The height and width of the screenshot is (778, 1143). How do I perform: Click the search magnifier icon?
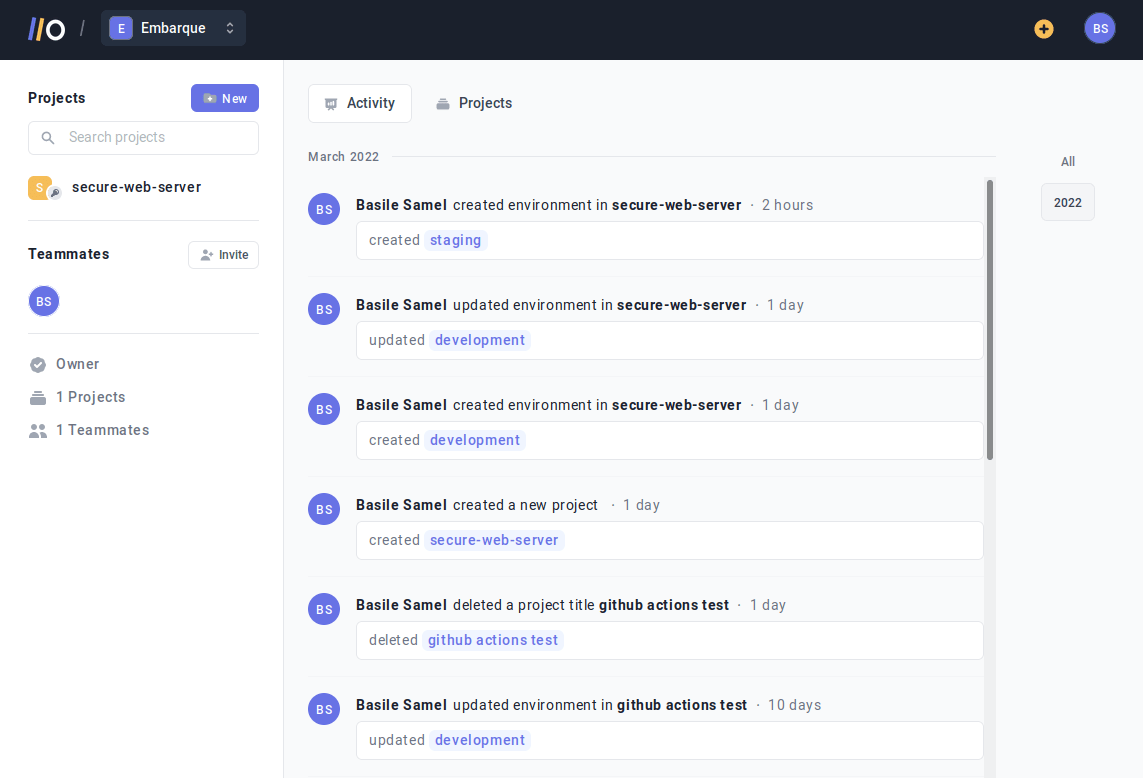[48, 138]
